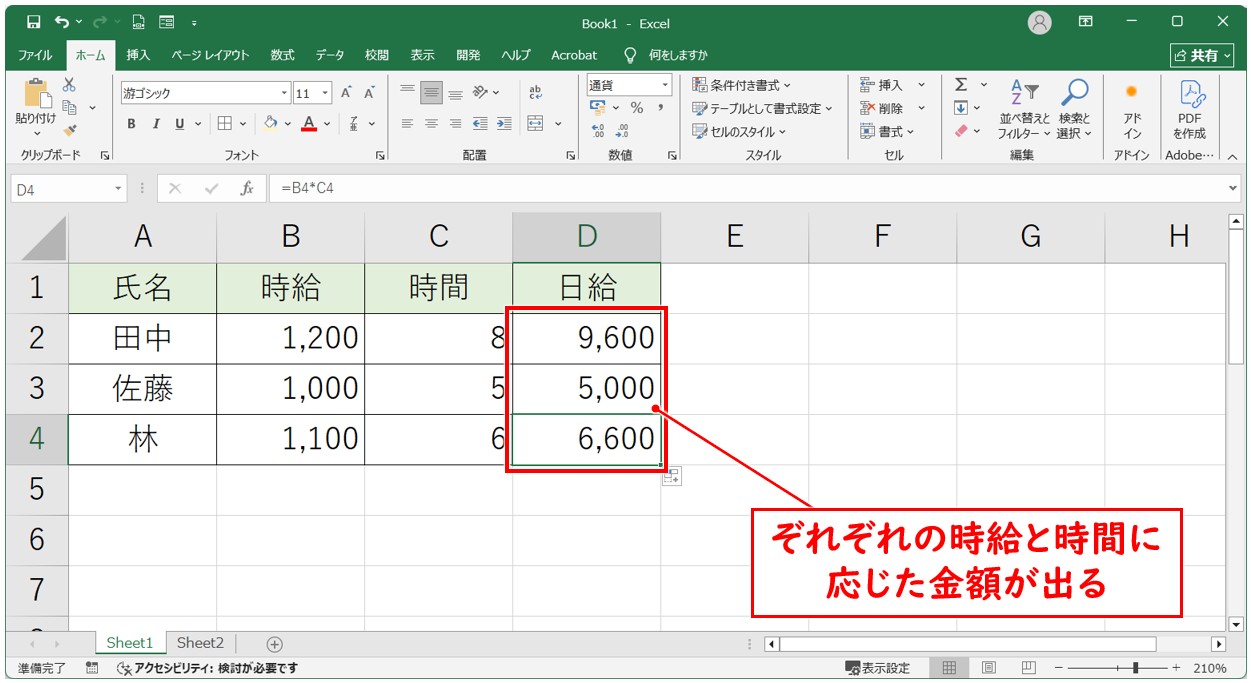Apply comma style number format
The image size is (1251, 683).
click(x=660, y=108)
